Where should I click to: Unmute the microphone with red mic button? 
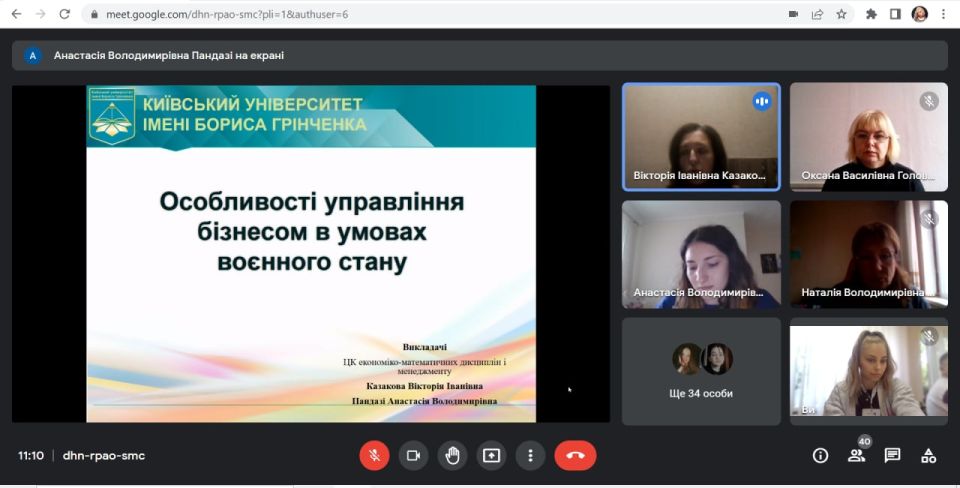(374, 456)
